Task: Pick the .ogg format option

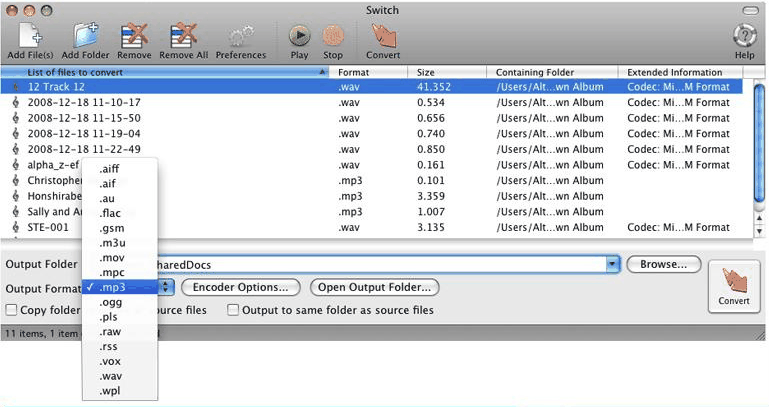Action: point(110,302)
